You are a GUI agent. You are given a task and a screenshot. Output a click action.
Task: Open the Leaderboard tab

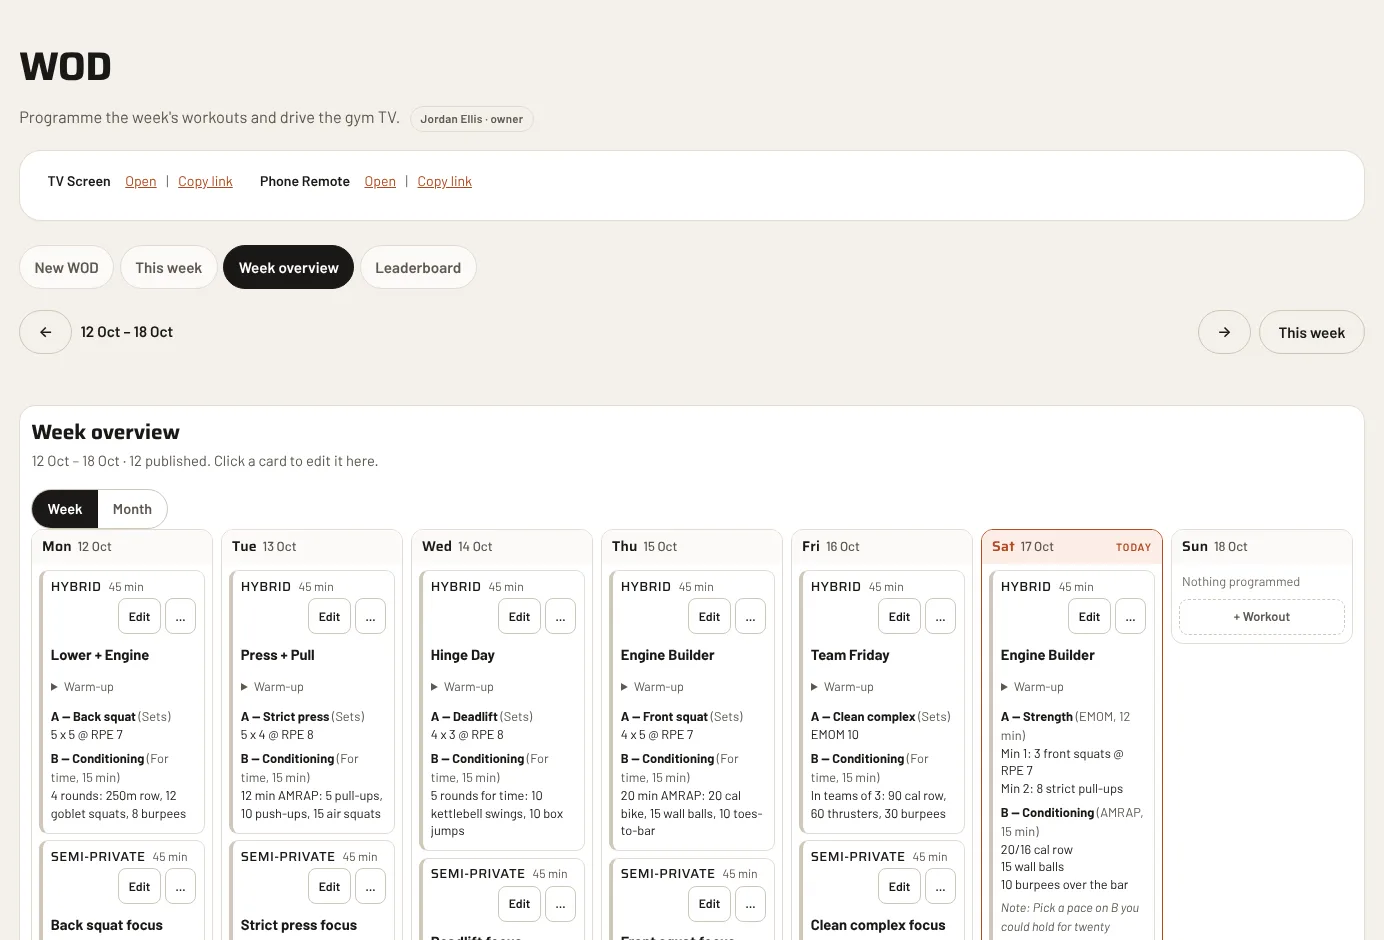pos(418,268)
